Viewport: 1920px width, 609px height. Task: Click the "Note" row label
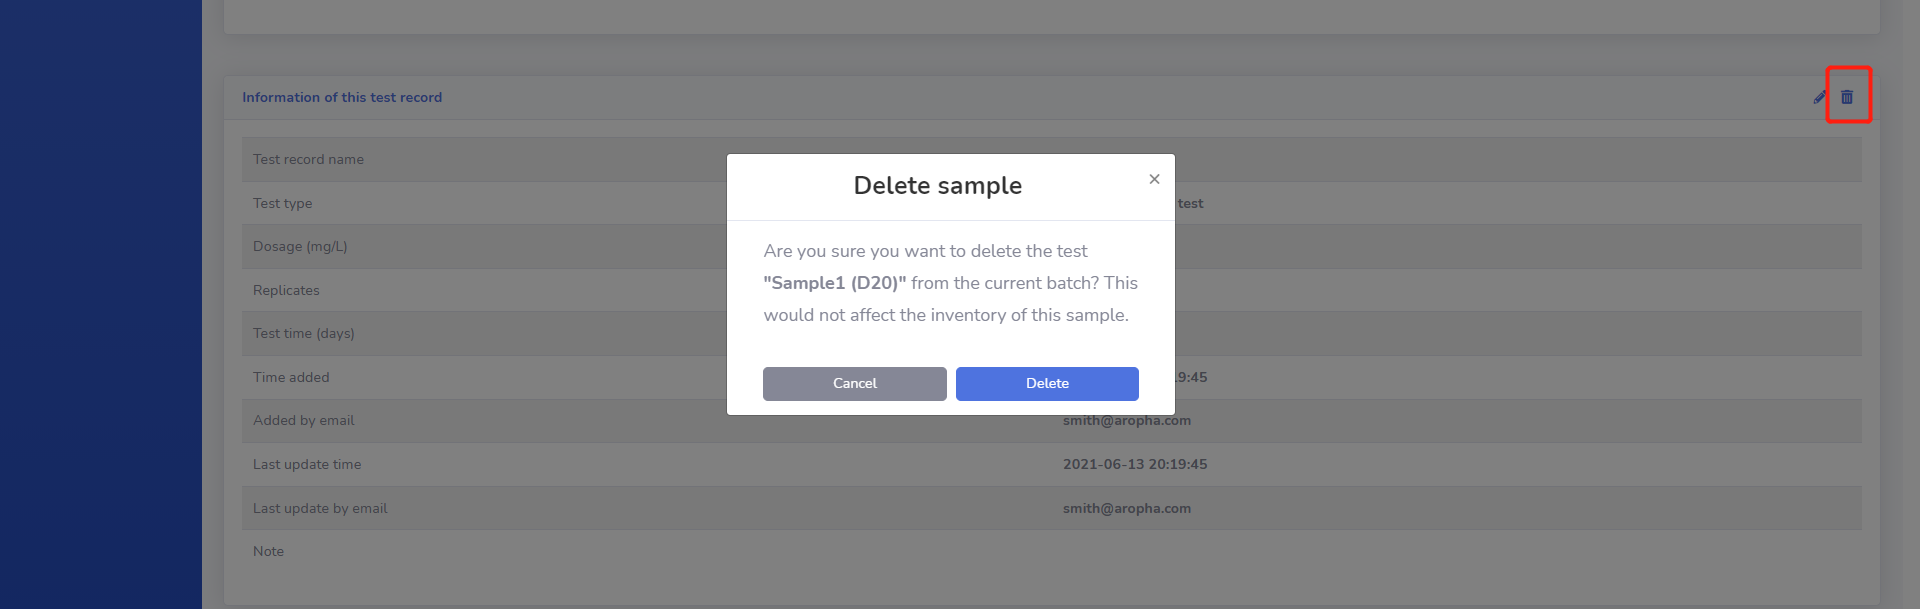tap(268, 552)
